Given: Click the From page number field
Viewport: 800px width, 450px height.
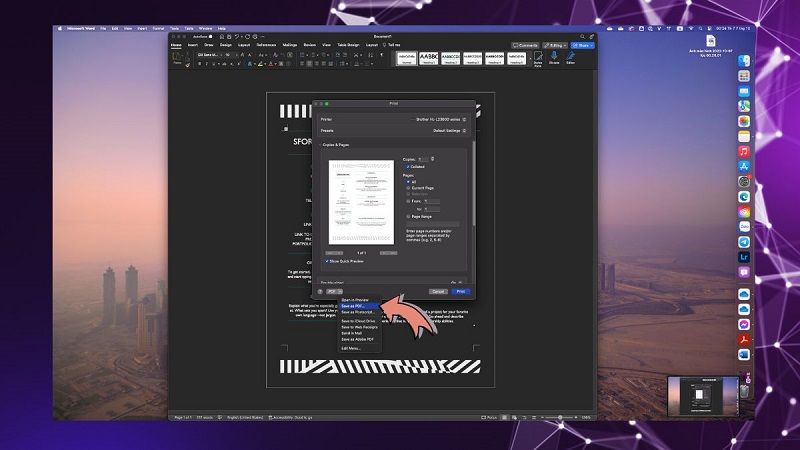Looking at the screenshot, I should [x=432, y=201].
